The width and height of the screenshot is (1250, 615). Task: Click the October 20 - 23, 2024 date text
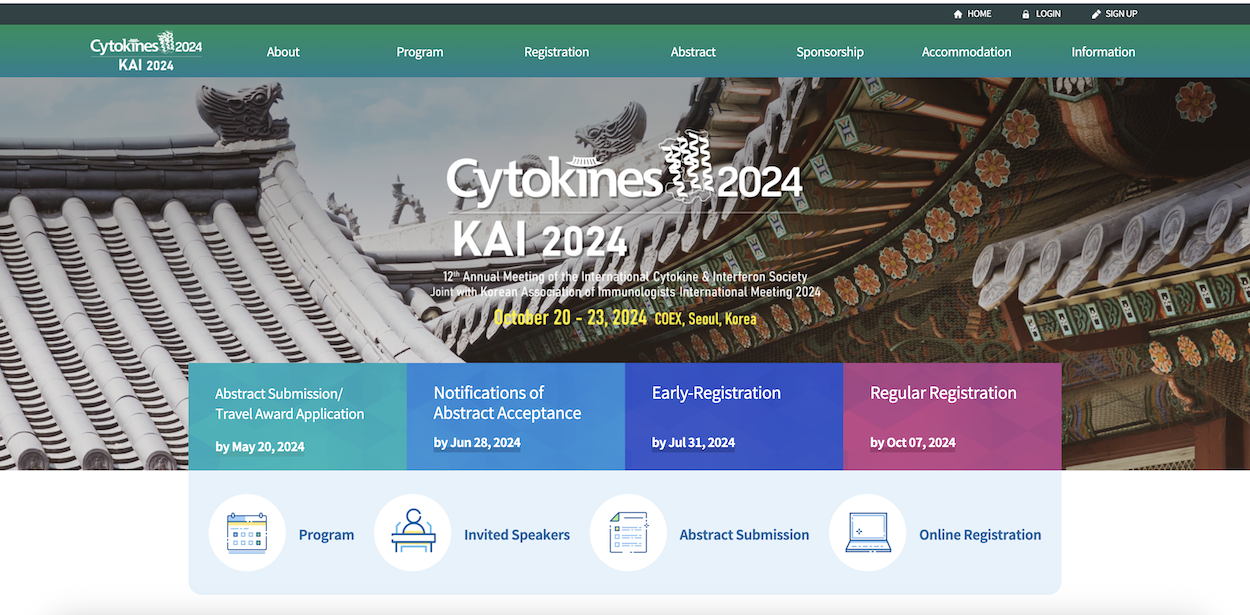[x=570, y=318]
